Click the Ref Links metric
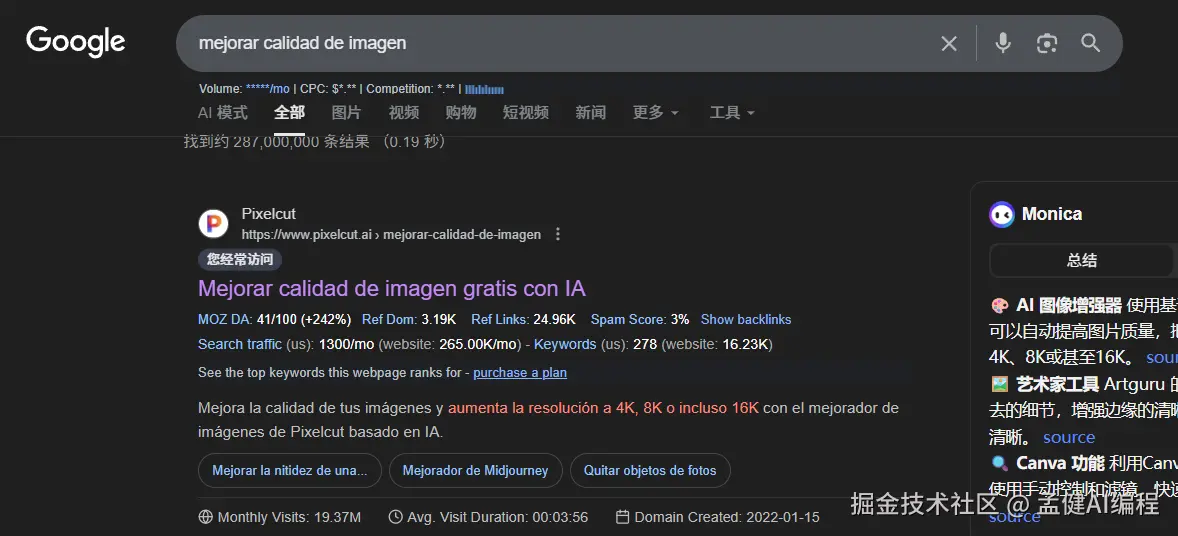The image size is (1178, 536). (x=523, y=319)
